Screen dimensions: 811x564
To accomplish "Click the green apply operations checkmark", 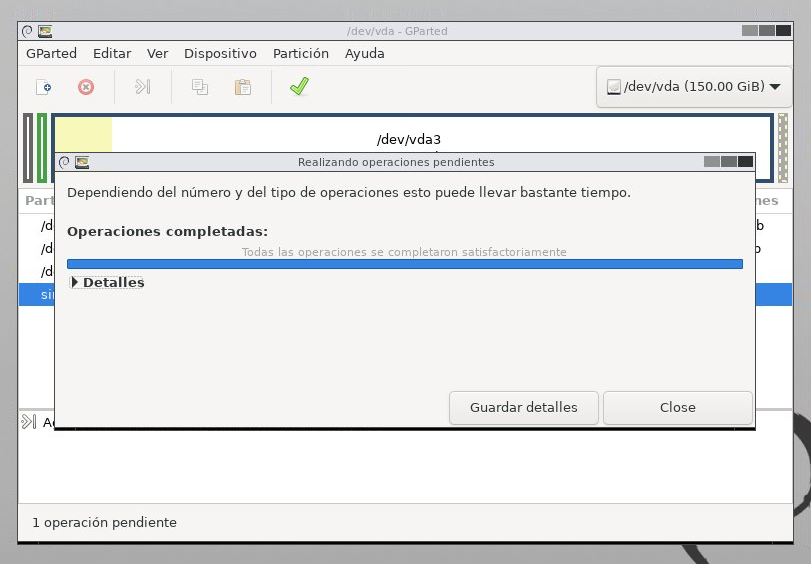I will point(298,87).
